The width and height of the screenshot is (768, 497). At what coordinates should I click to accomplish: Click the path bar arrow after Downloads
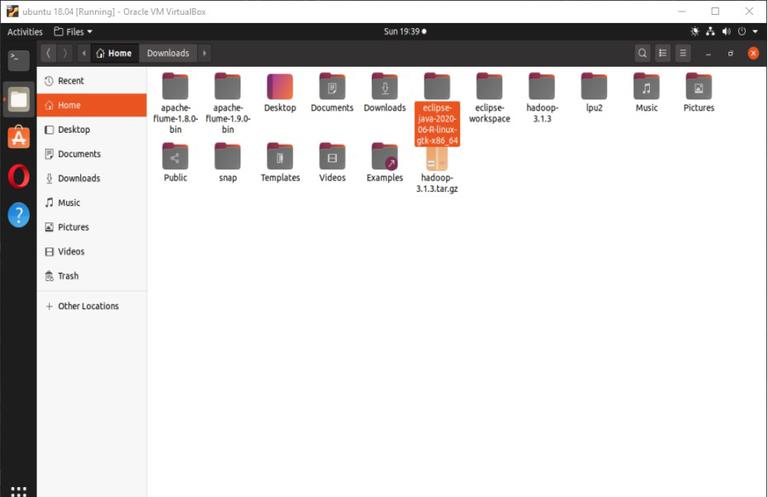204,53
